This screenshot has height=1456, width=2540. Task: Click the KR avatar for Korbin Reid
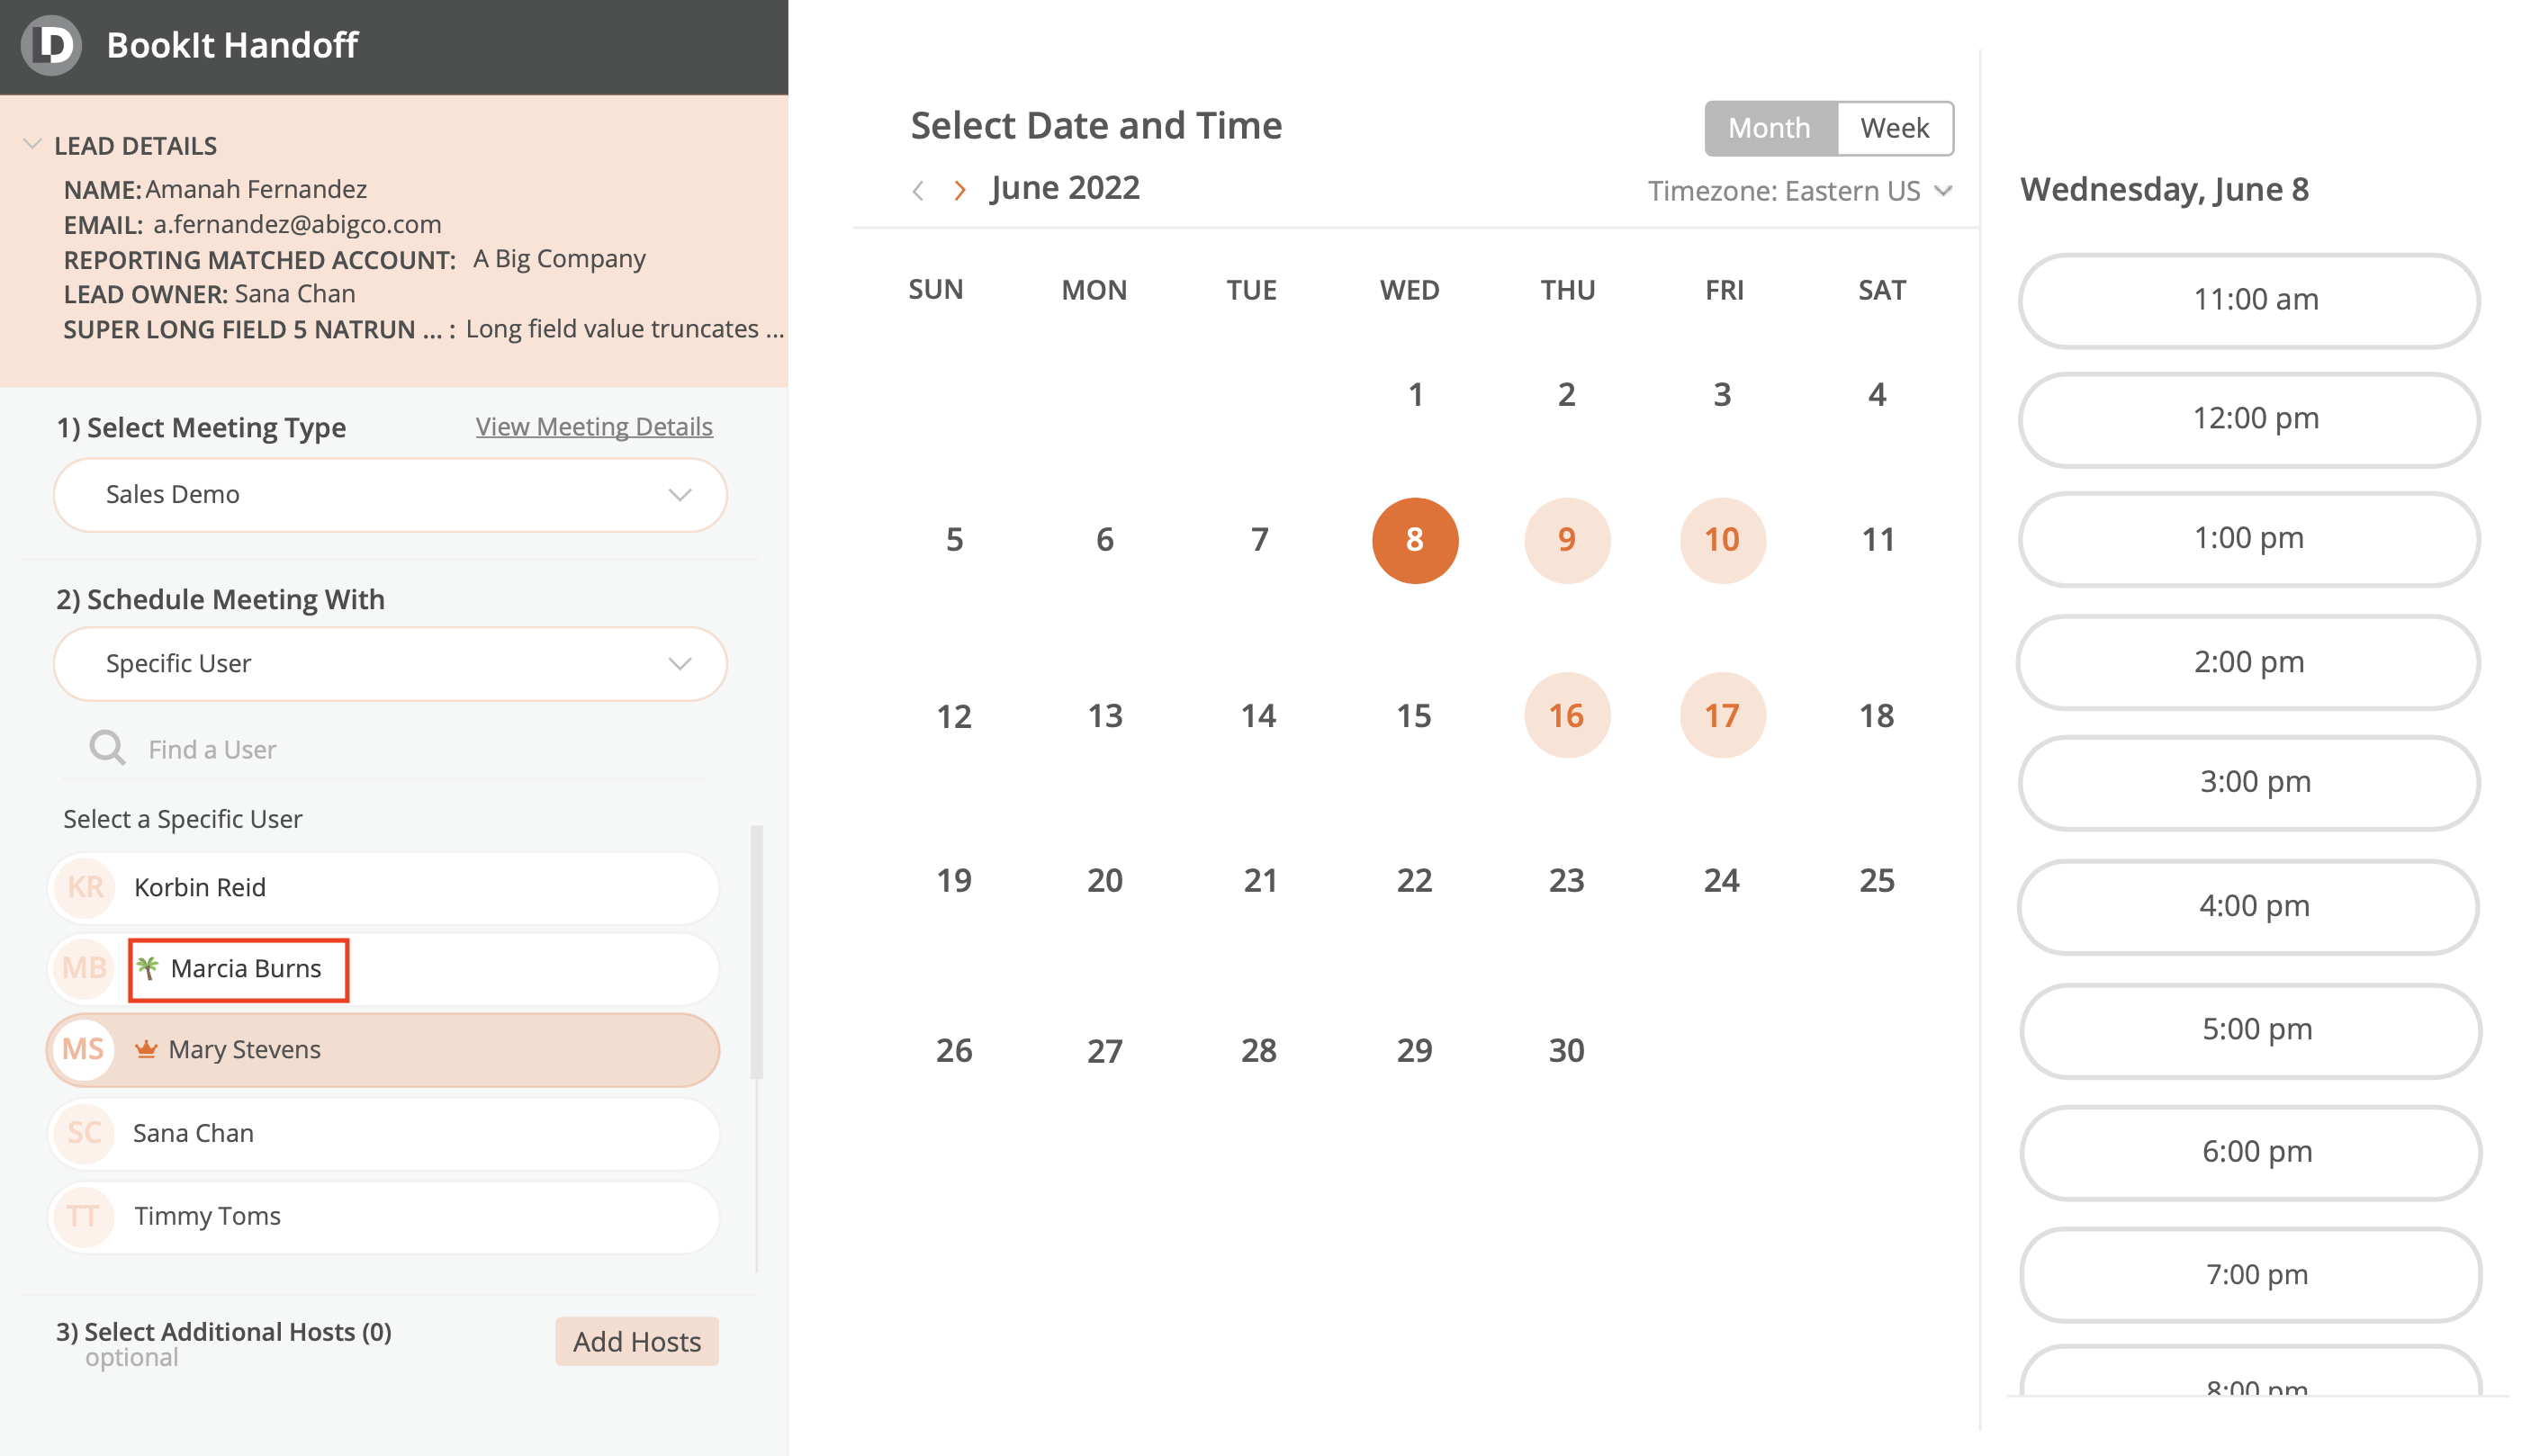coord(85,887)
